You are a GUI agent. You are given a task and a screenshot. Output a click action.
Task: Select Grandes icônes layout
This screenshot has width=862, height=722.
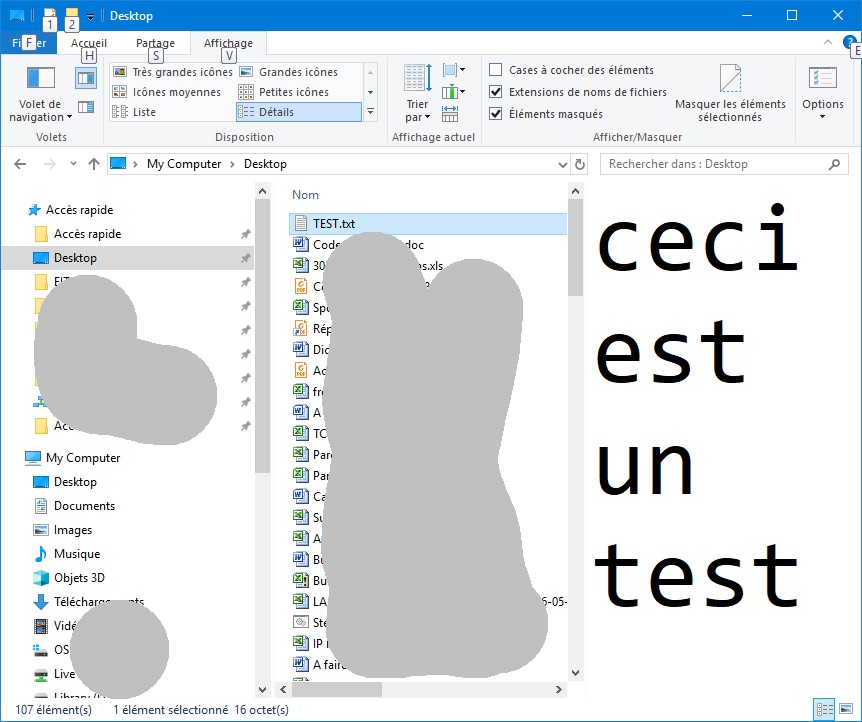pos(290,72)
